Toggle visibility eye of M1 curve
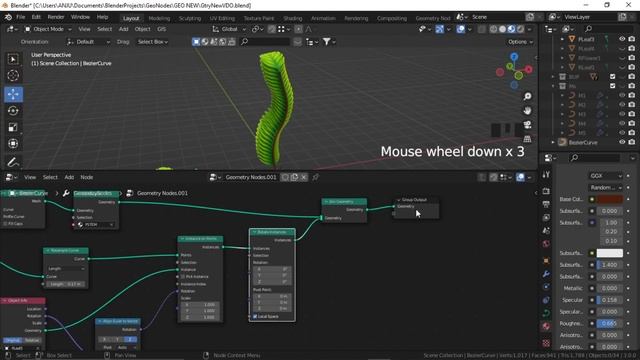Screen dimensions: 640x360 (x=622, y=95)
